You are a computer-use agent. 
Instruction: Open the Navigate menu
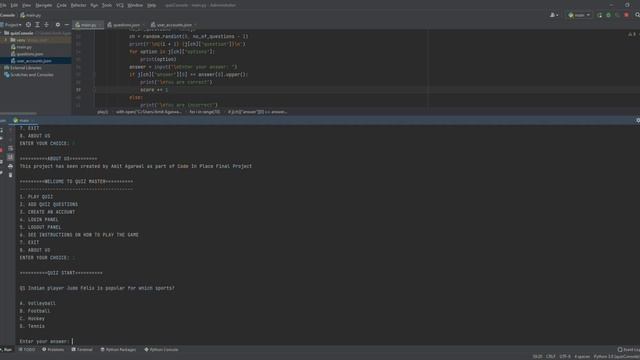point(44,5)
